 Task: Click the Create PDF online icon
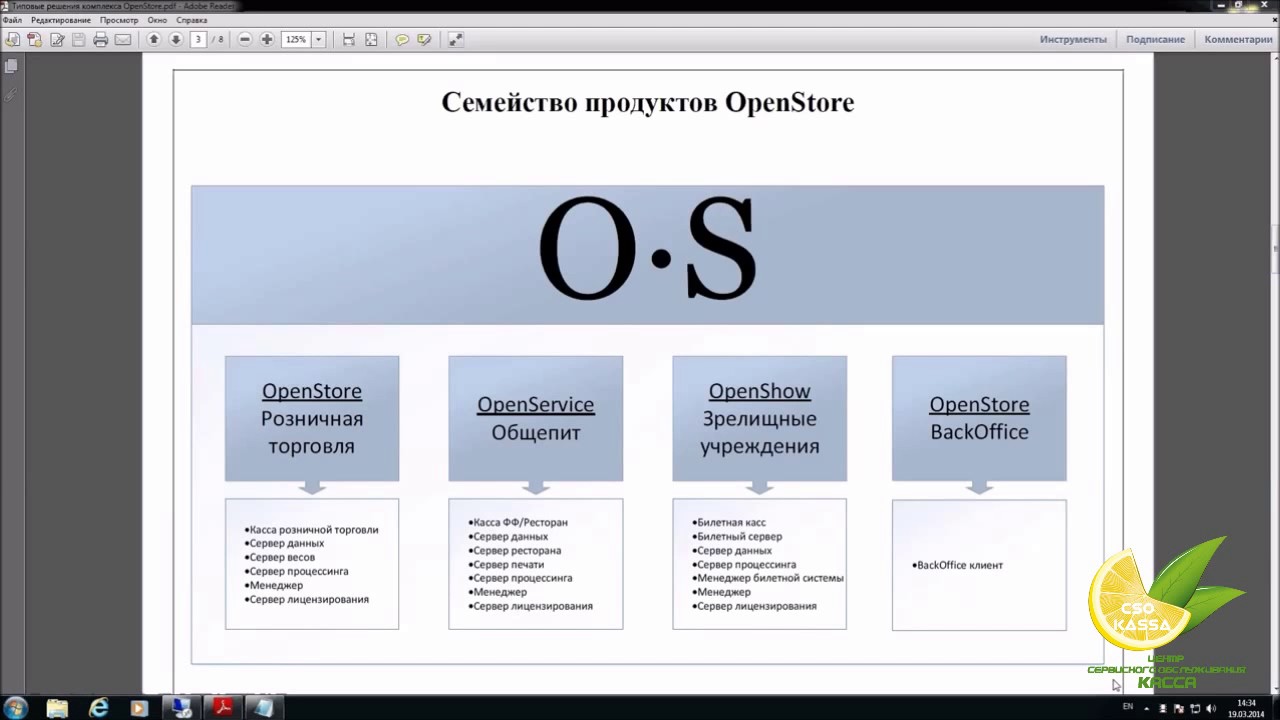pos(35,40)
